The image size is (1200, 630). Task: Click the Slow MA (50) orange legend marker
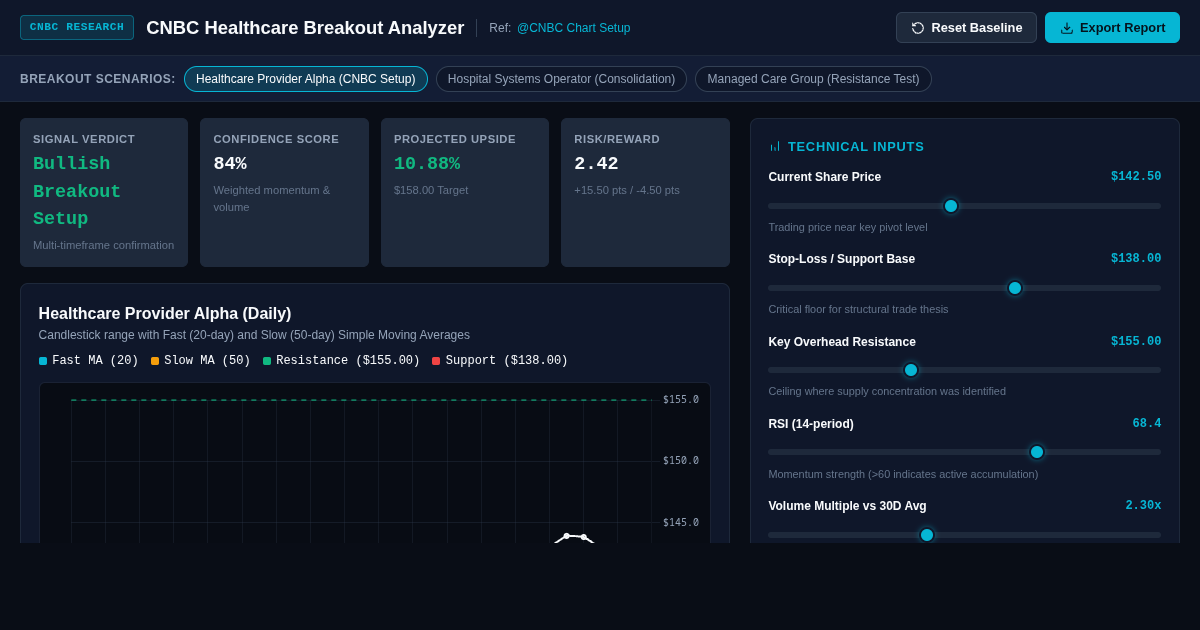click(x=155, y=361)
